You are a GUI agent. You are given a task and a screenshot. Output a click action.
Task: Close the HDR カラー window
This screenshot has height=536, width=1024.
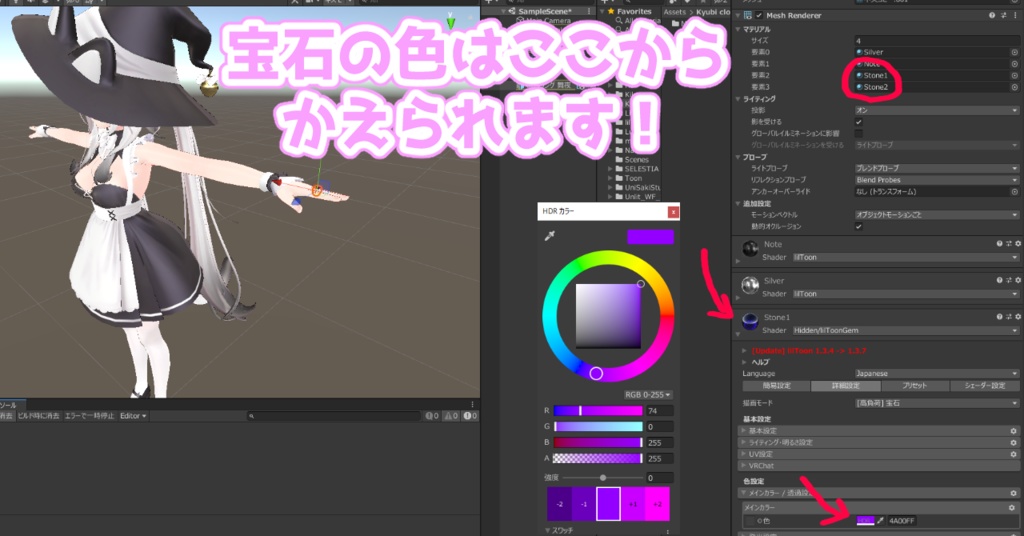673,212
